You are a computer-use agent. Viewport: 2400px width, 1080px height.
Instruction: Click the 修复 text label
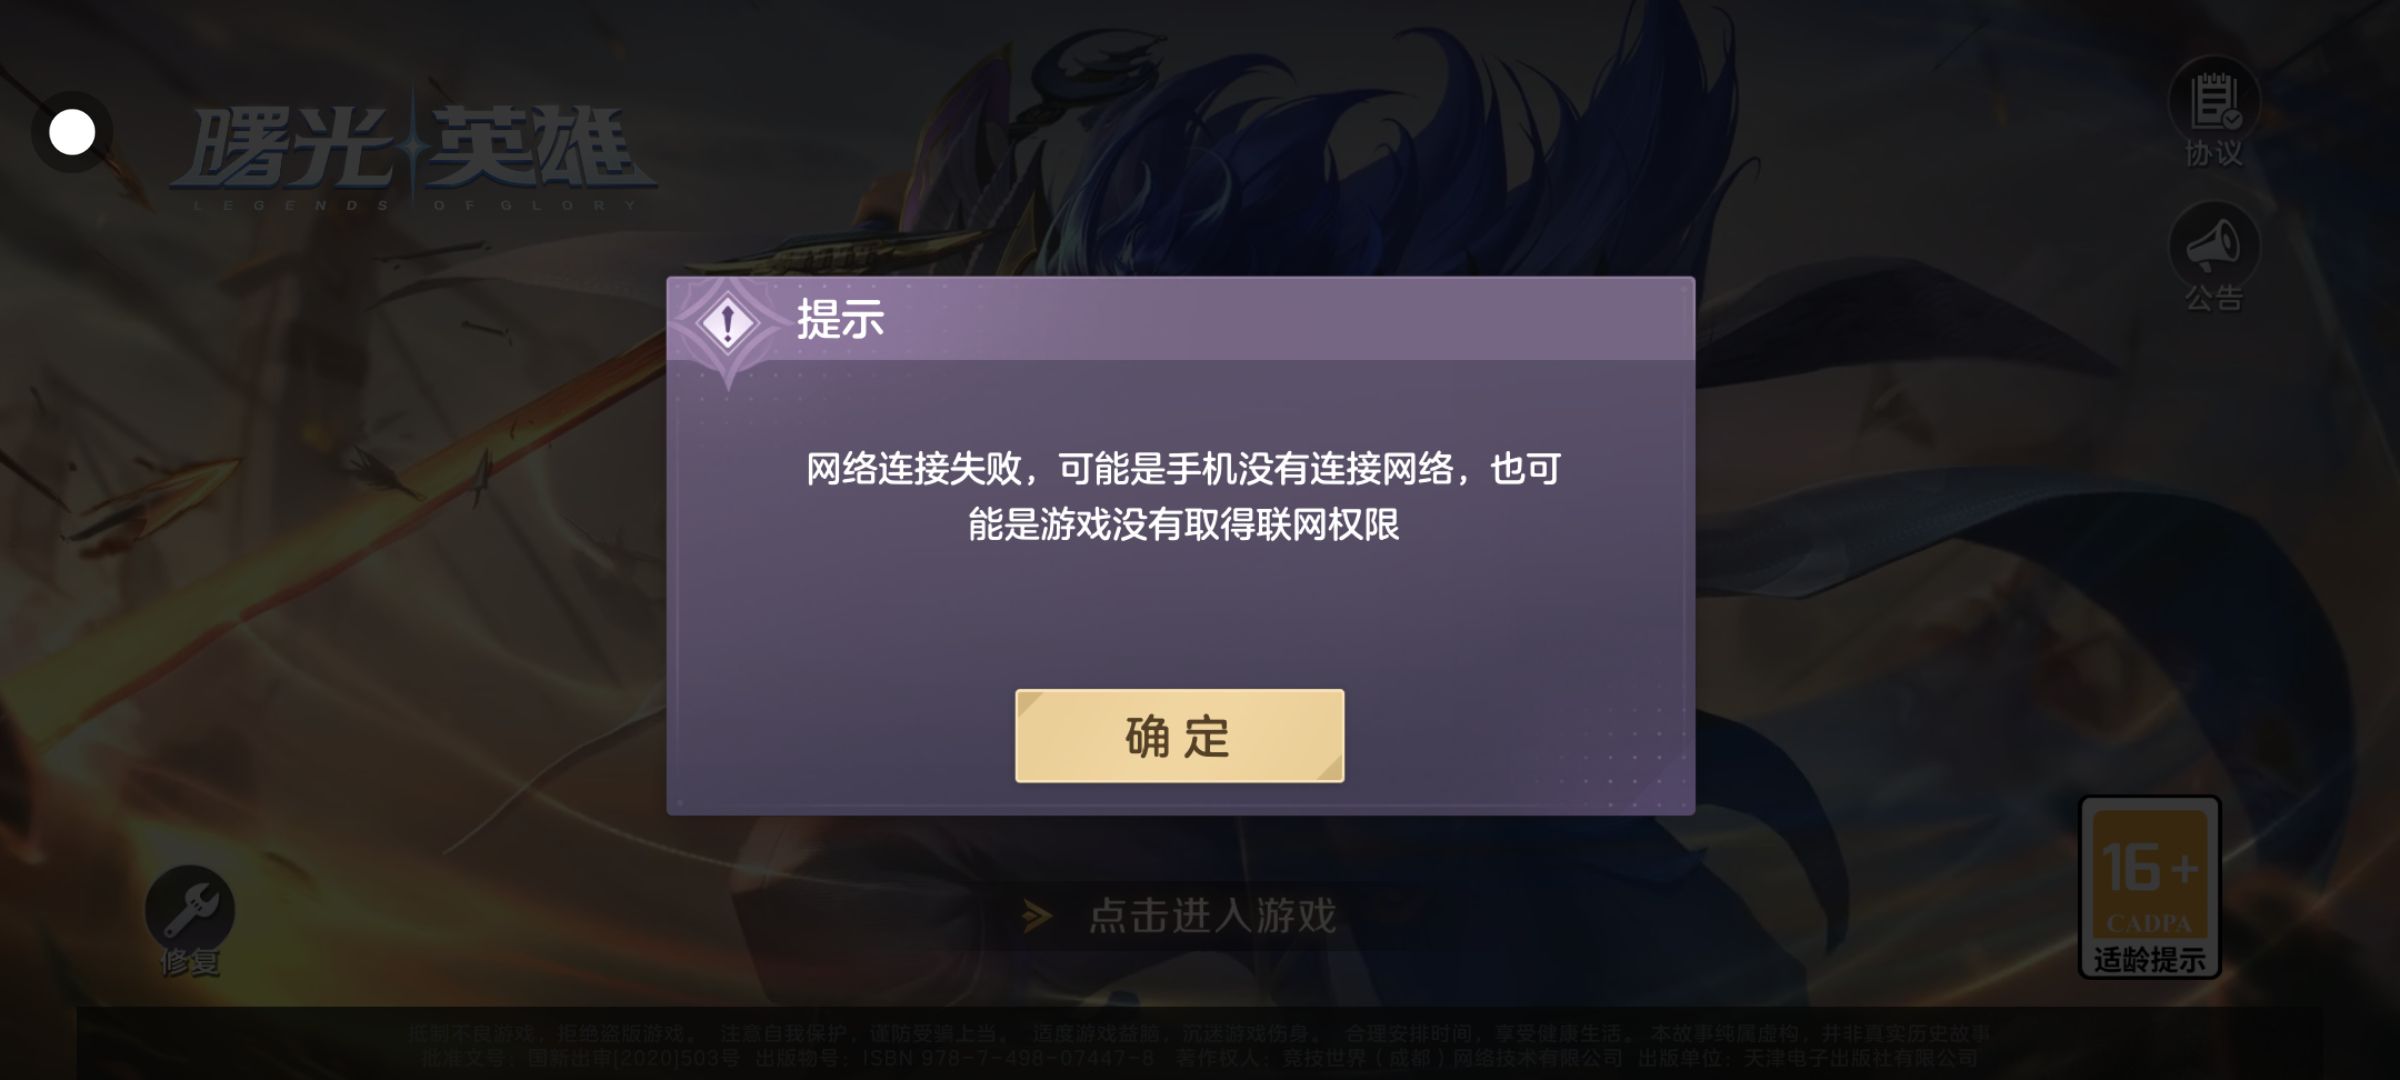coord(190,962)
